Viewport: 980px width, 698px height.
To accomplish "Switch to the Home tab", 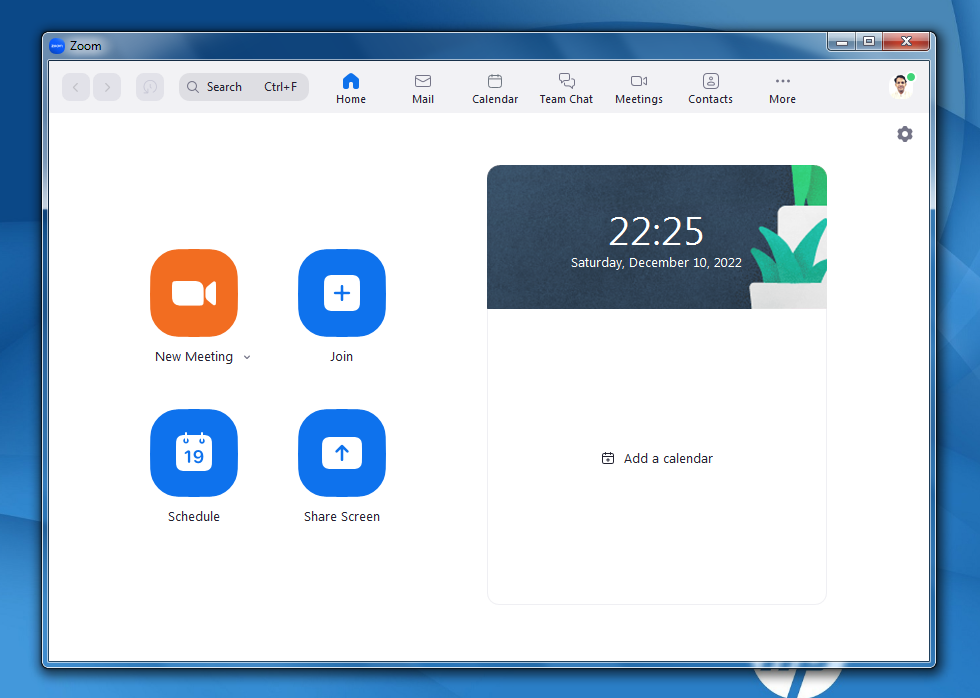I will pyautogui.click(x=351, y=88).
